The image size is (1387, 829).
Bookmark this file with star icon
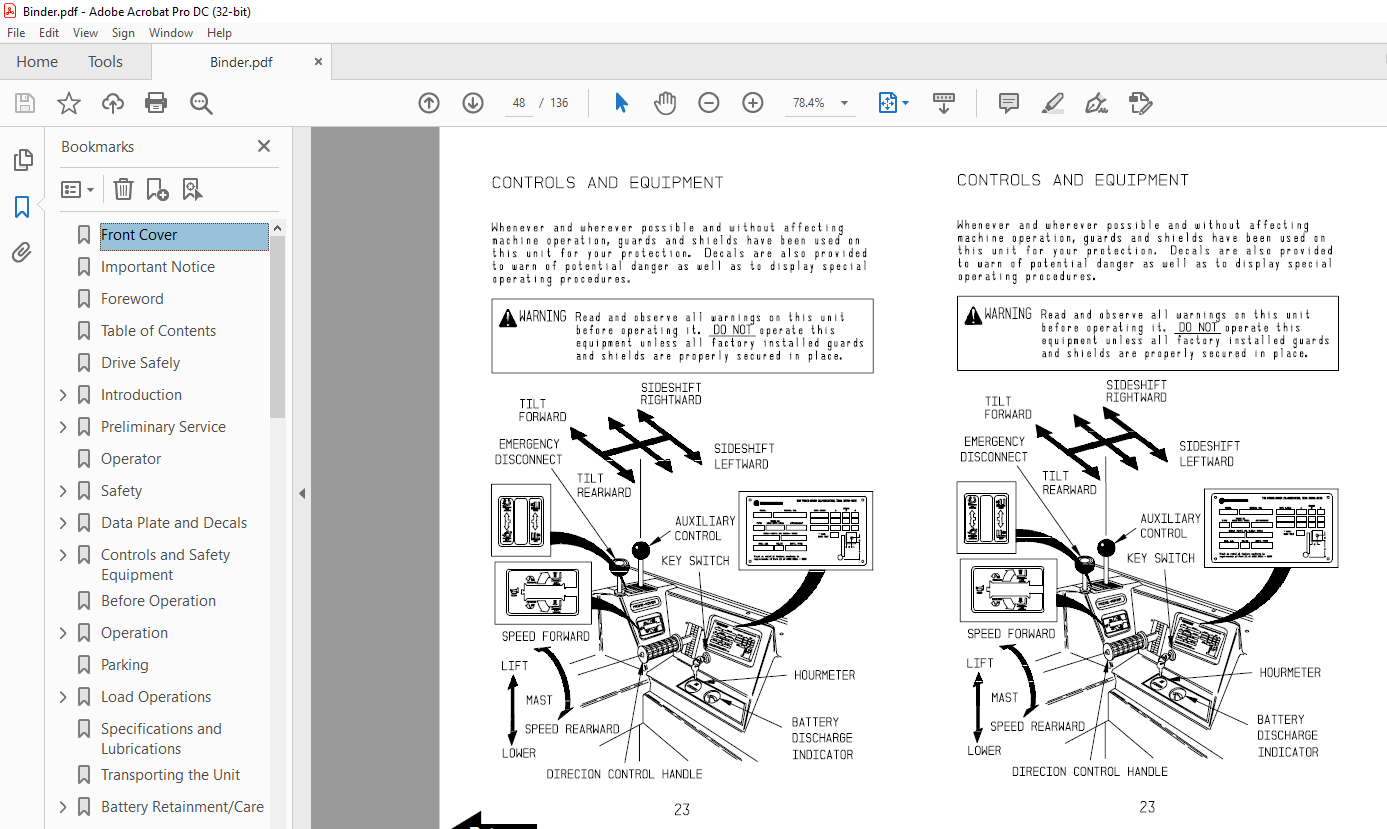pos(69,103)
